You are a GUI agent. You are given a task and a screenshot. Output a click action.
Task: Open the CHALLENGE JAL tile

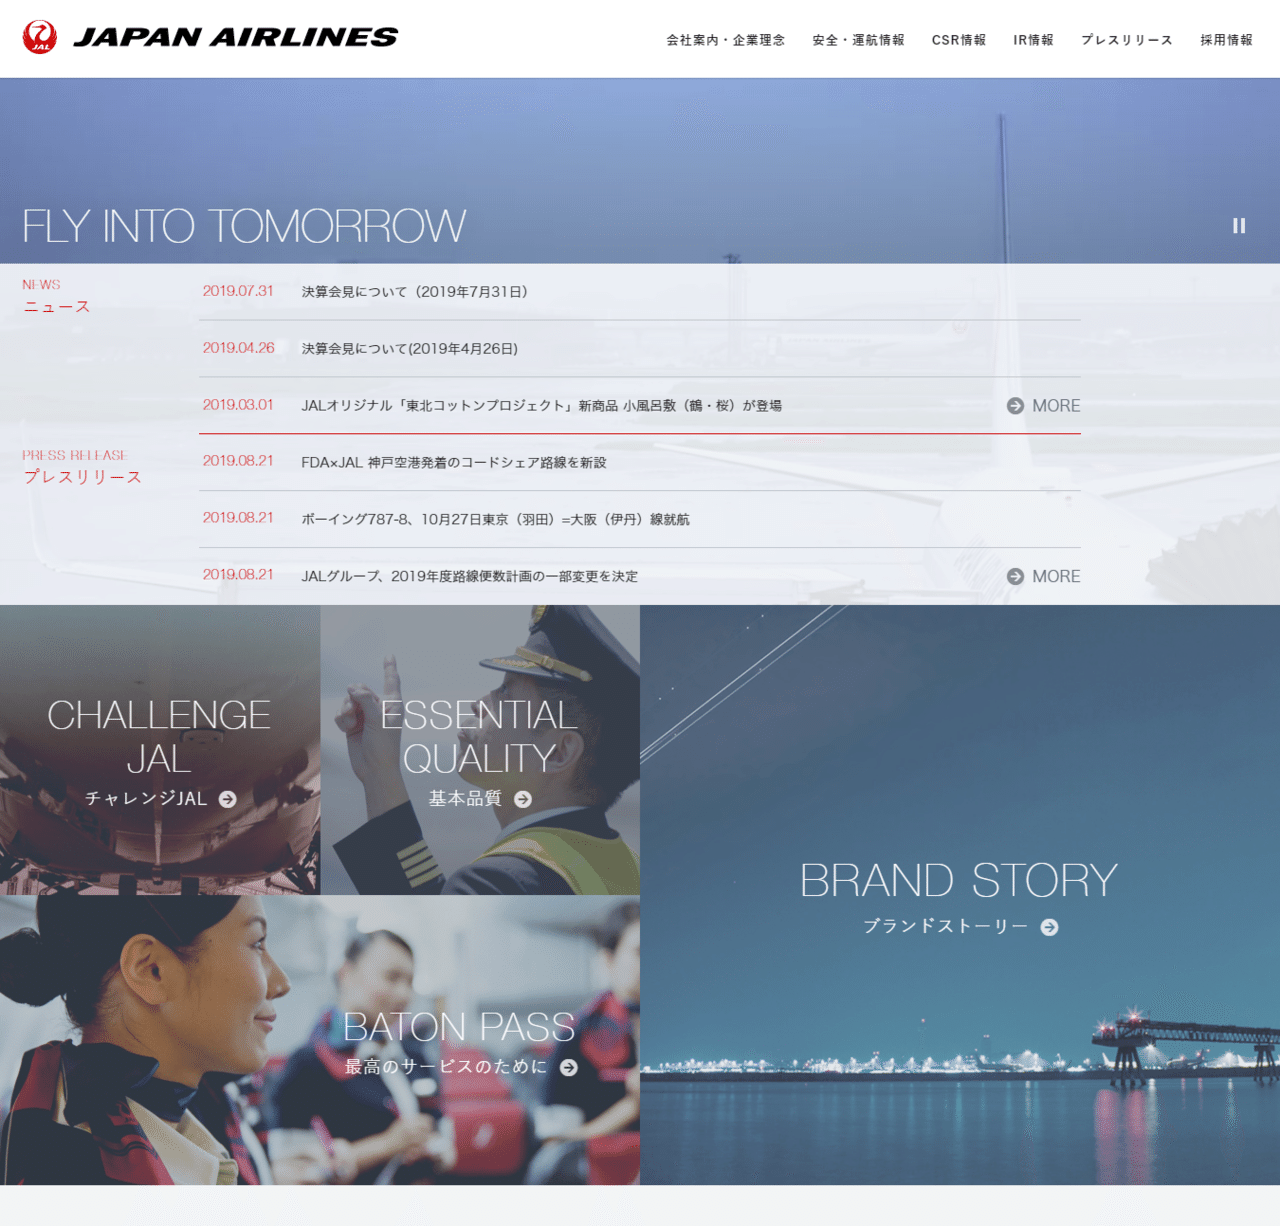160,750
